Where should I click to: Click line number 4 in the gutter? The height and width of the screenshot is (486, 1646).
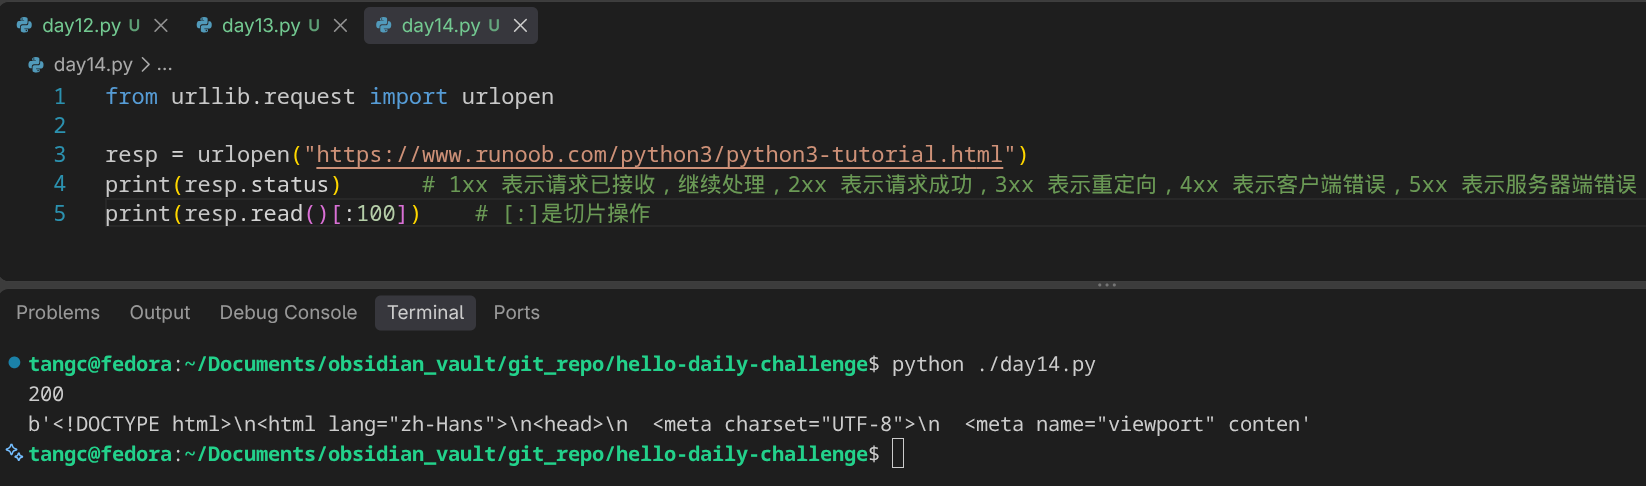pos(60,184)
